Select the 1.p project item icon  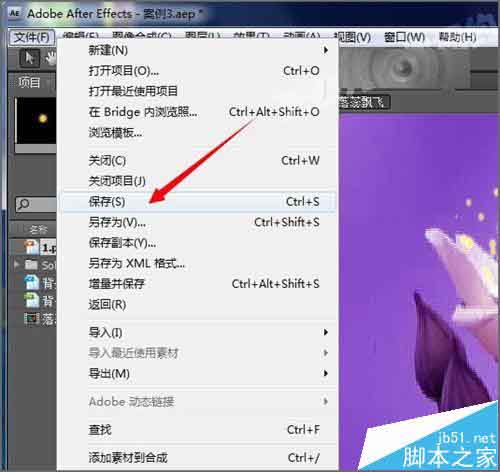[x=31, y=247]
